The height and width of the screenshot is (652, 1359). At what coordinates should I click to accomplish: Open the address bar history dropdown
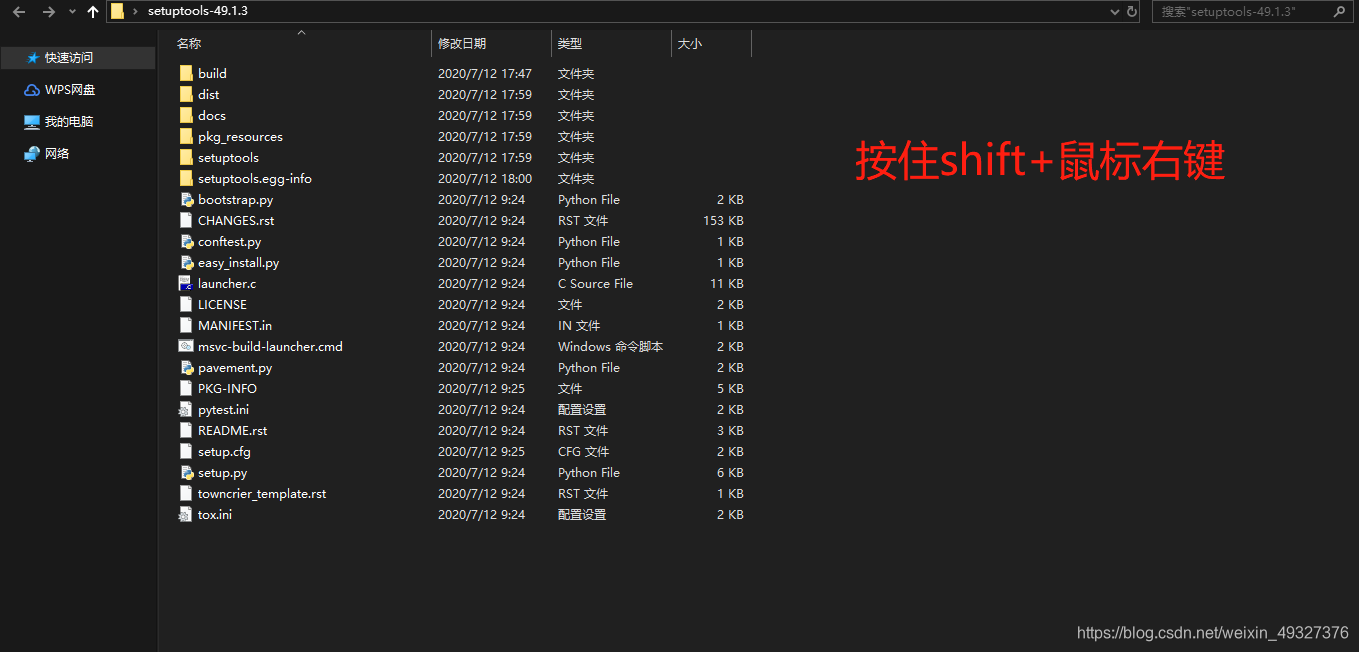1114,12
